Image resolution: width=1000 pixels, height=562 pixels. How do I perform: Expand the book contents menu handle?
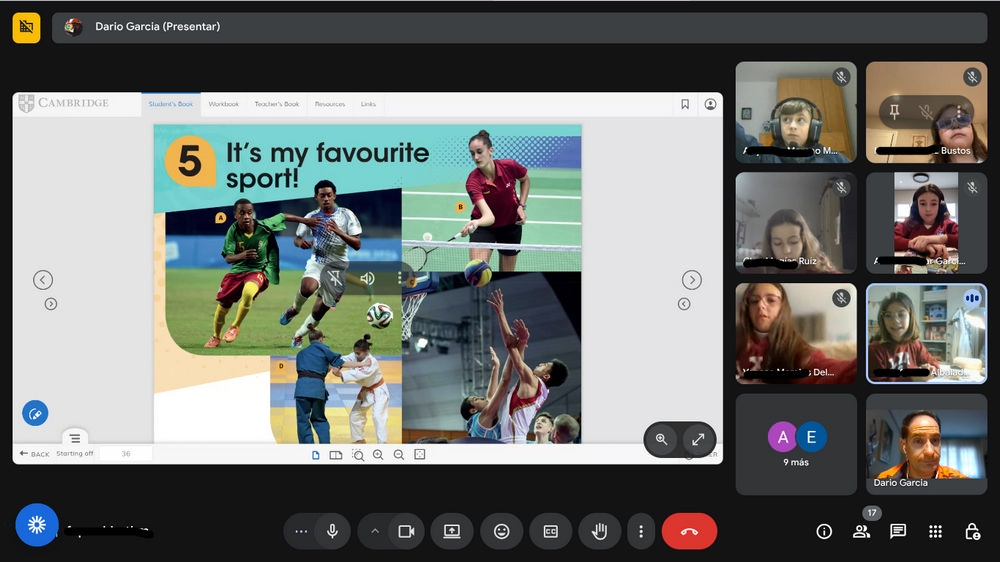[x=75, y=438]
